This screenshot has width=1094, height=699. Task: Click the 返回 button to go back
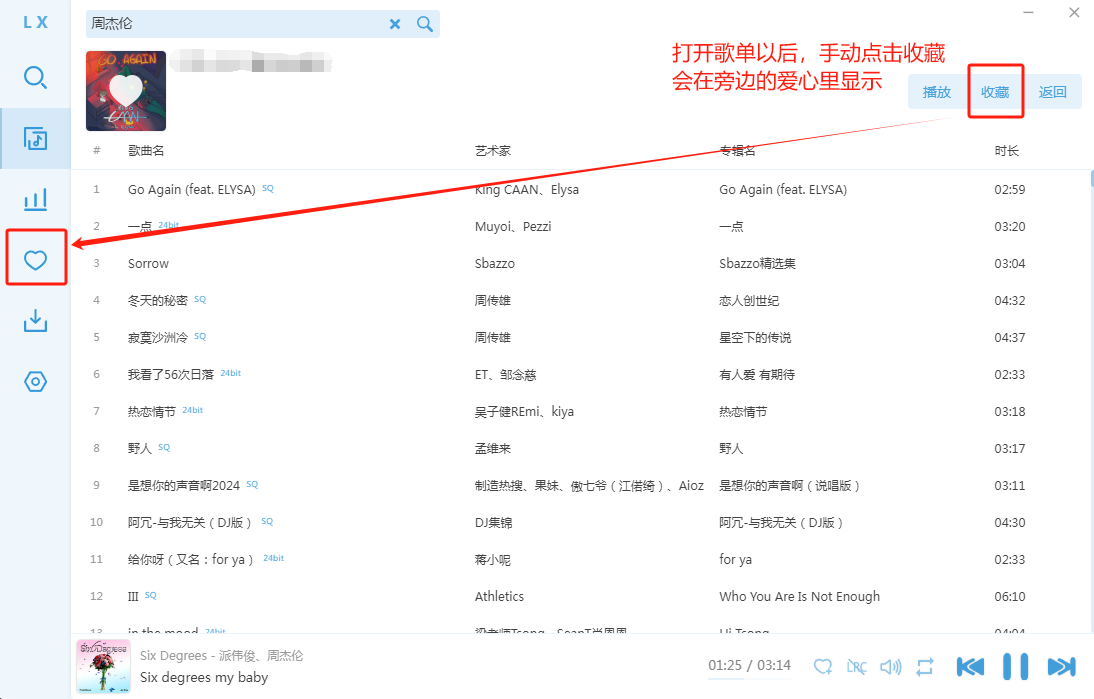pos(1053,92)
